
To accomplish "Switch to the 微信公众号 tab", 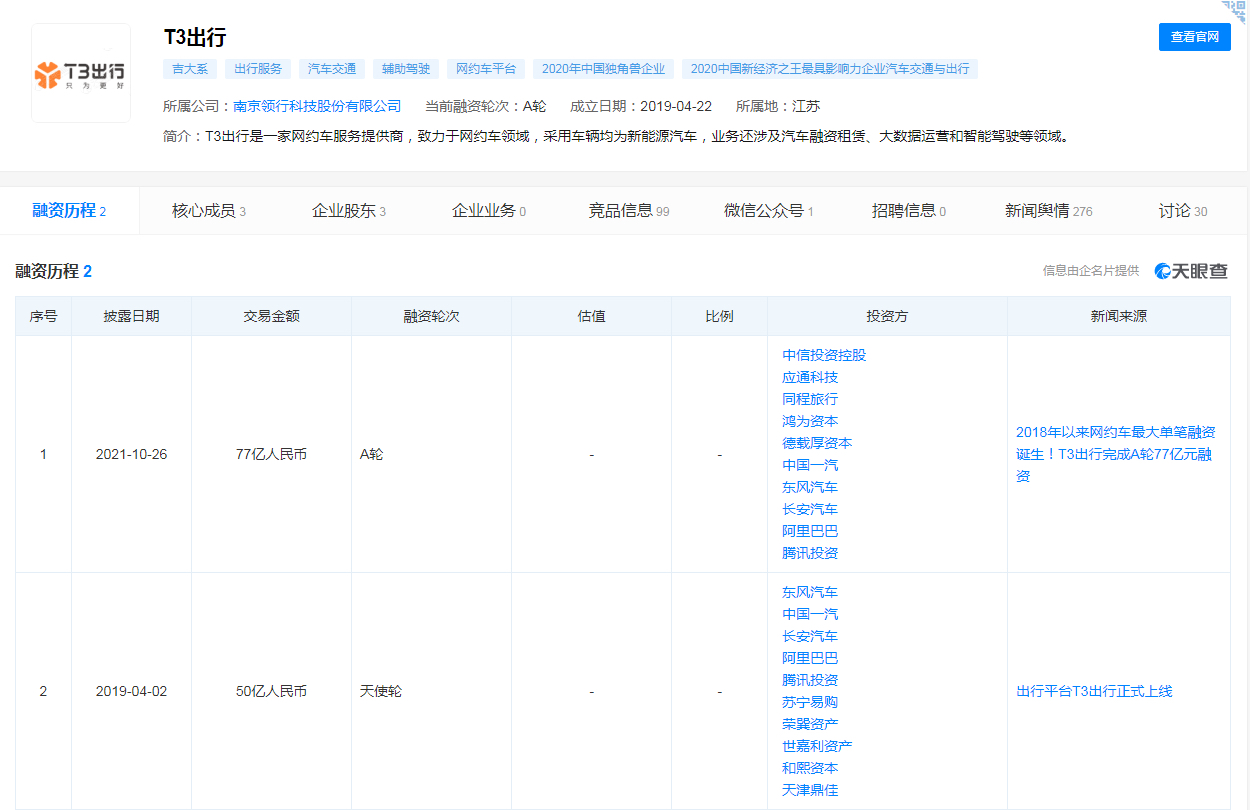I will coord(768,211).
